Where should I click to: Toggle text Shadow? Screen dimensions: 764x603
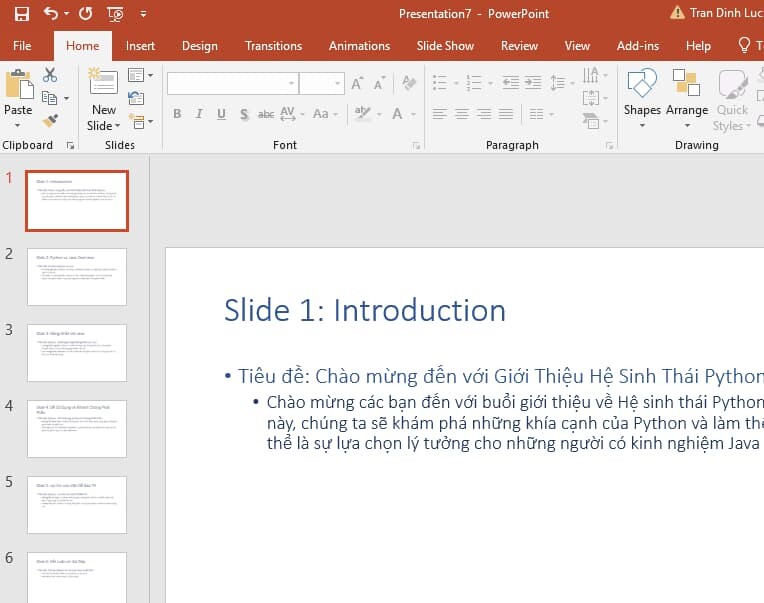pos(244,114)
